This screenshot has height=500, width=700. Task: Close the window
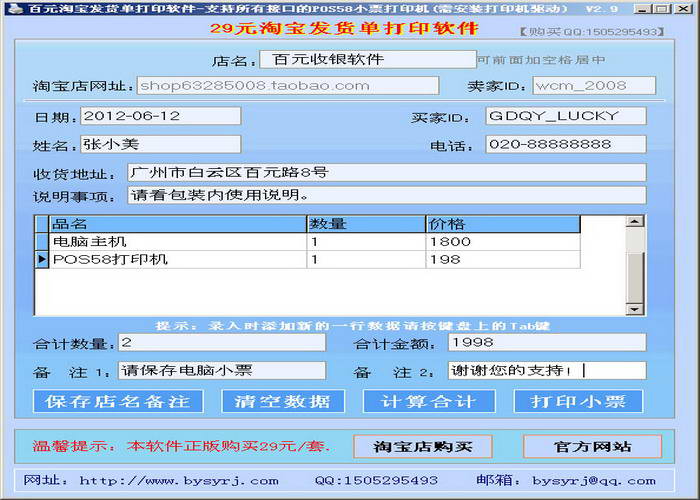click(683, 8)
